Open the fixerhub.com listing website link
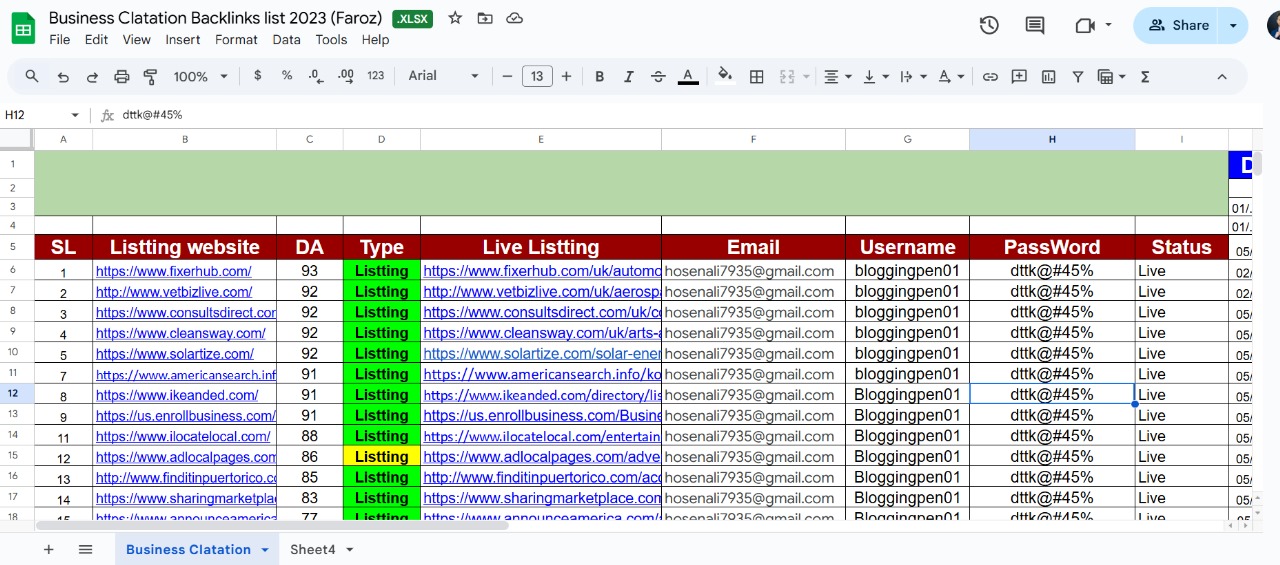 [x=173, y=271]
